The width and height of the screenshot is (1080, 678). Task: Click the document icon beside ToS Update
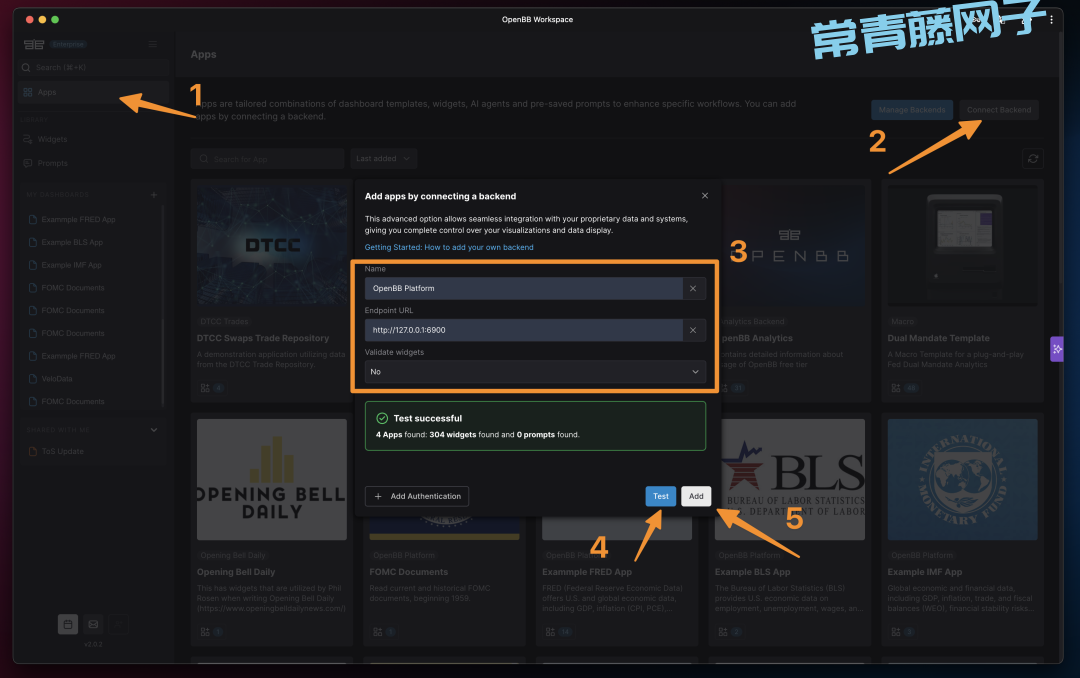pos(32,451)
